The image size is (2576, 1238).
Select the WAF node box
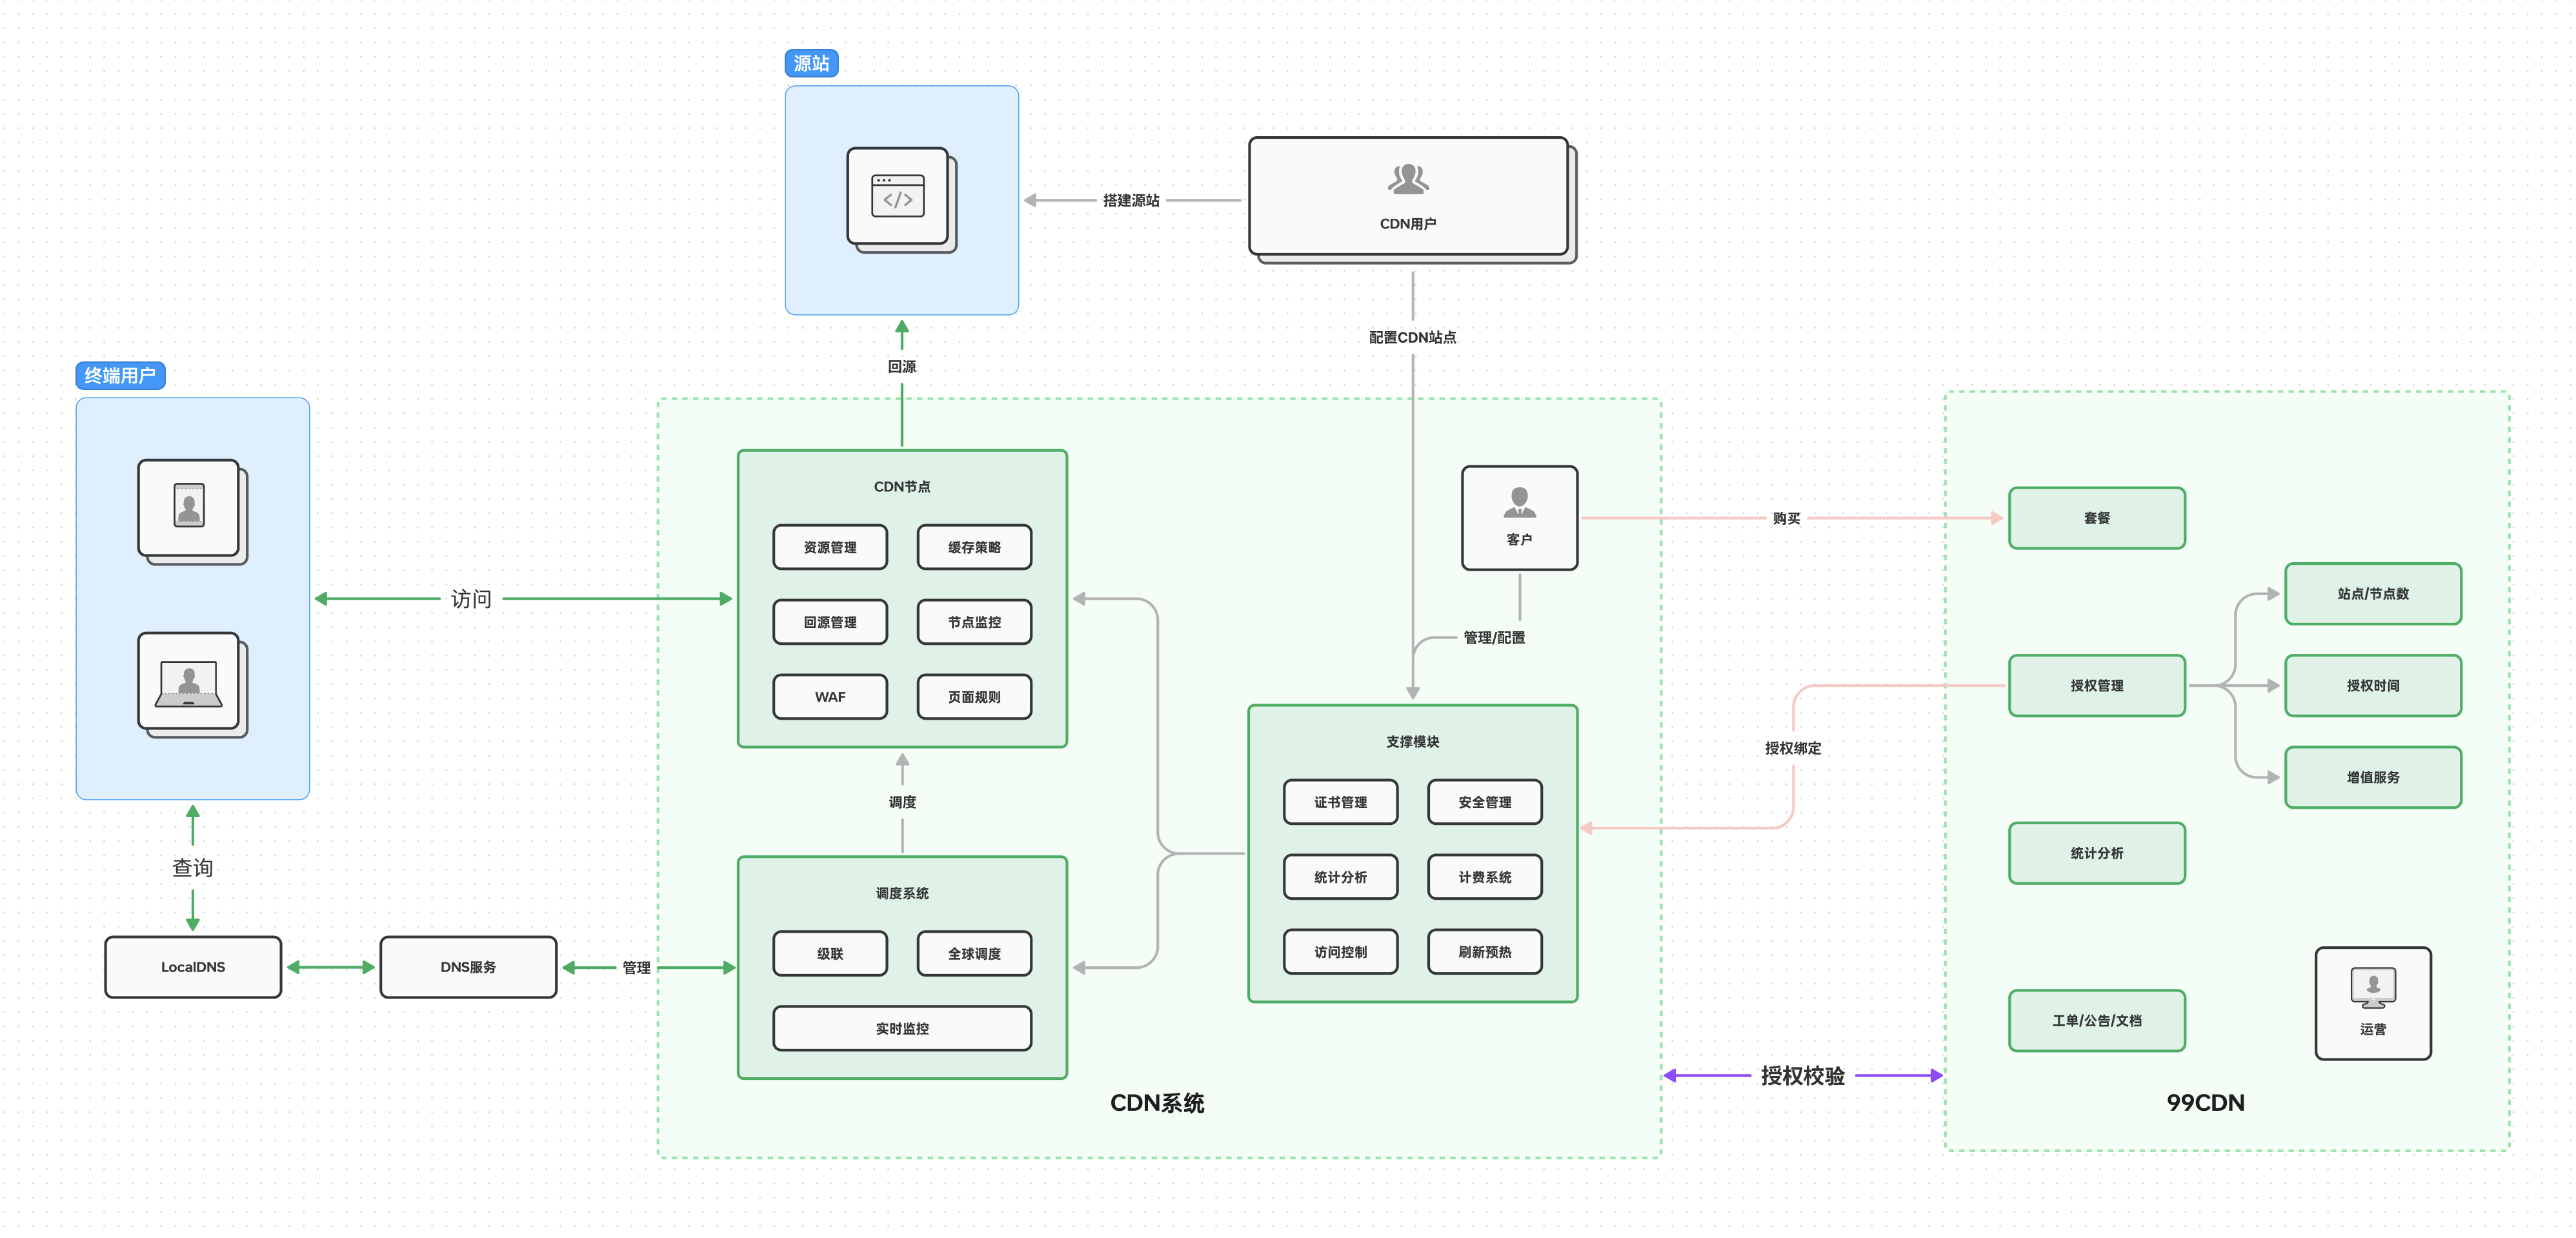(x=830, y=697)
